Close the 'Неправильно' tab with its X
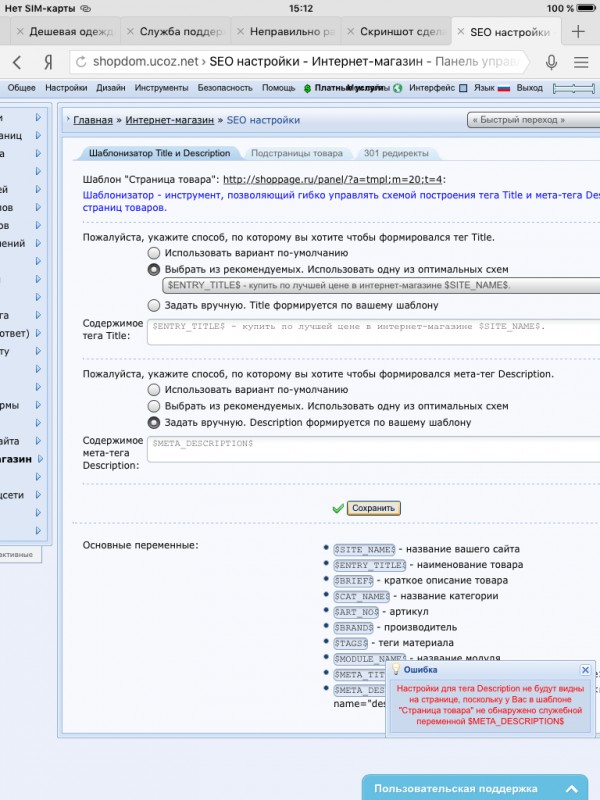Viewport: 600px width, 800px height. [240, 32]
